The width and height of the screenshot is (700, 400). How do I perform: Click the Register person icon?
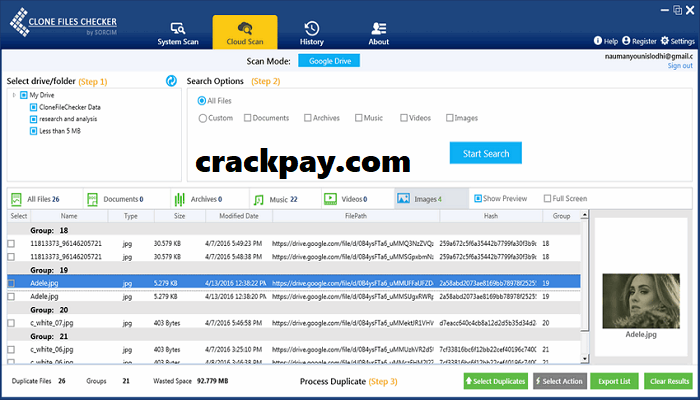[x=626, y=41]
